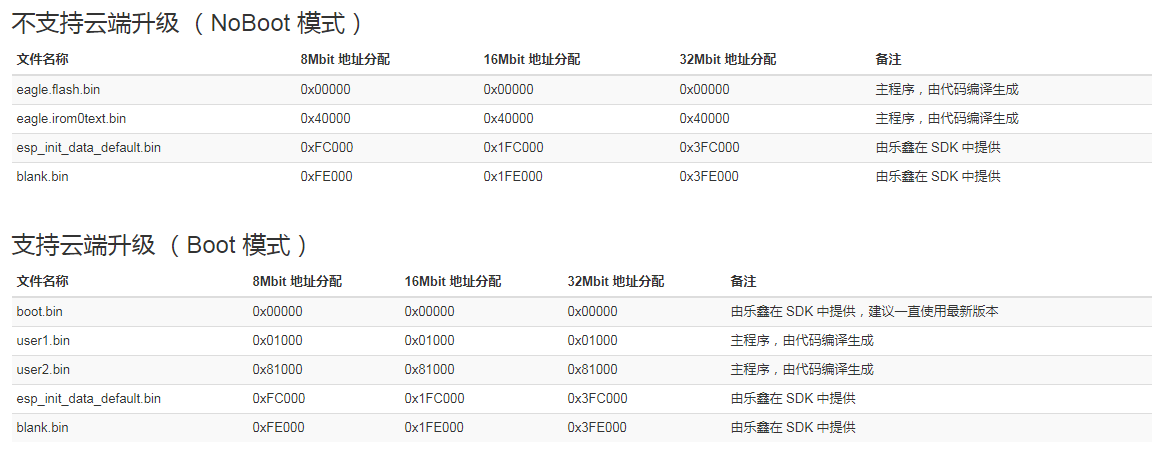1165x468 pixels.
Task: Click 0xFE000 address in the NoBoot table
Action: click(326, 177)
